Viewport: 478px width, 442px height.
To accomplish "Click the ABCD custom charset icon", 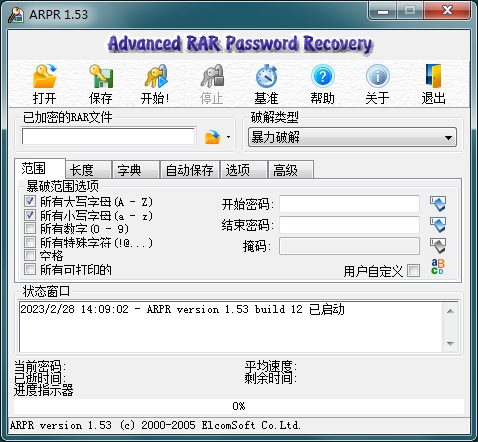I will tap(438, 267).
